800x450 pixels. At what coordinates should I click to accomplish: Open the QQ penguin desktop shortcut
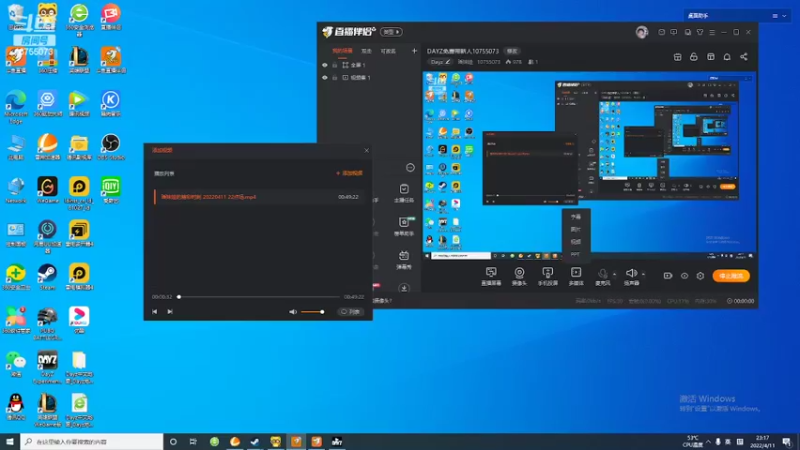point(16,407)
